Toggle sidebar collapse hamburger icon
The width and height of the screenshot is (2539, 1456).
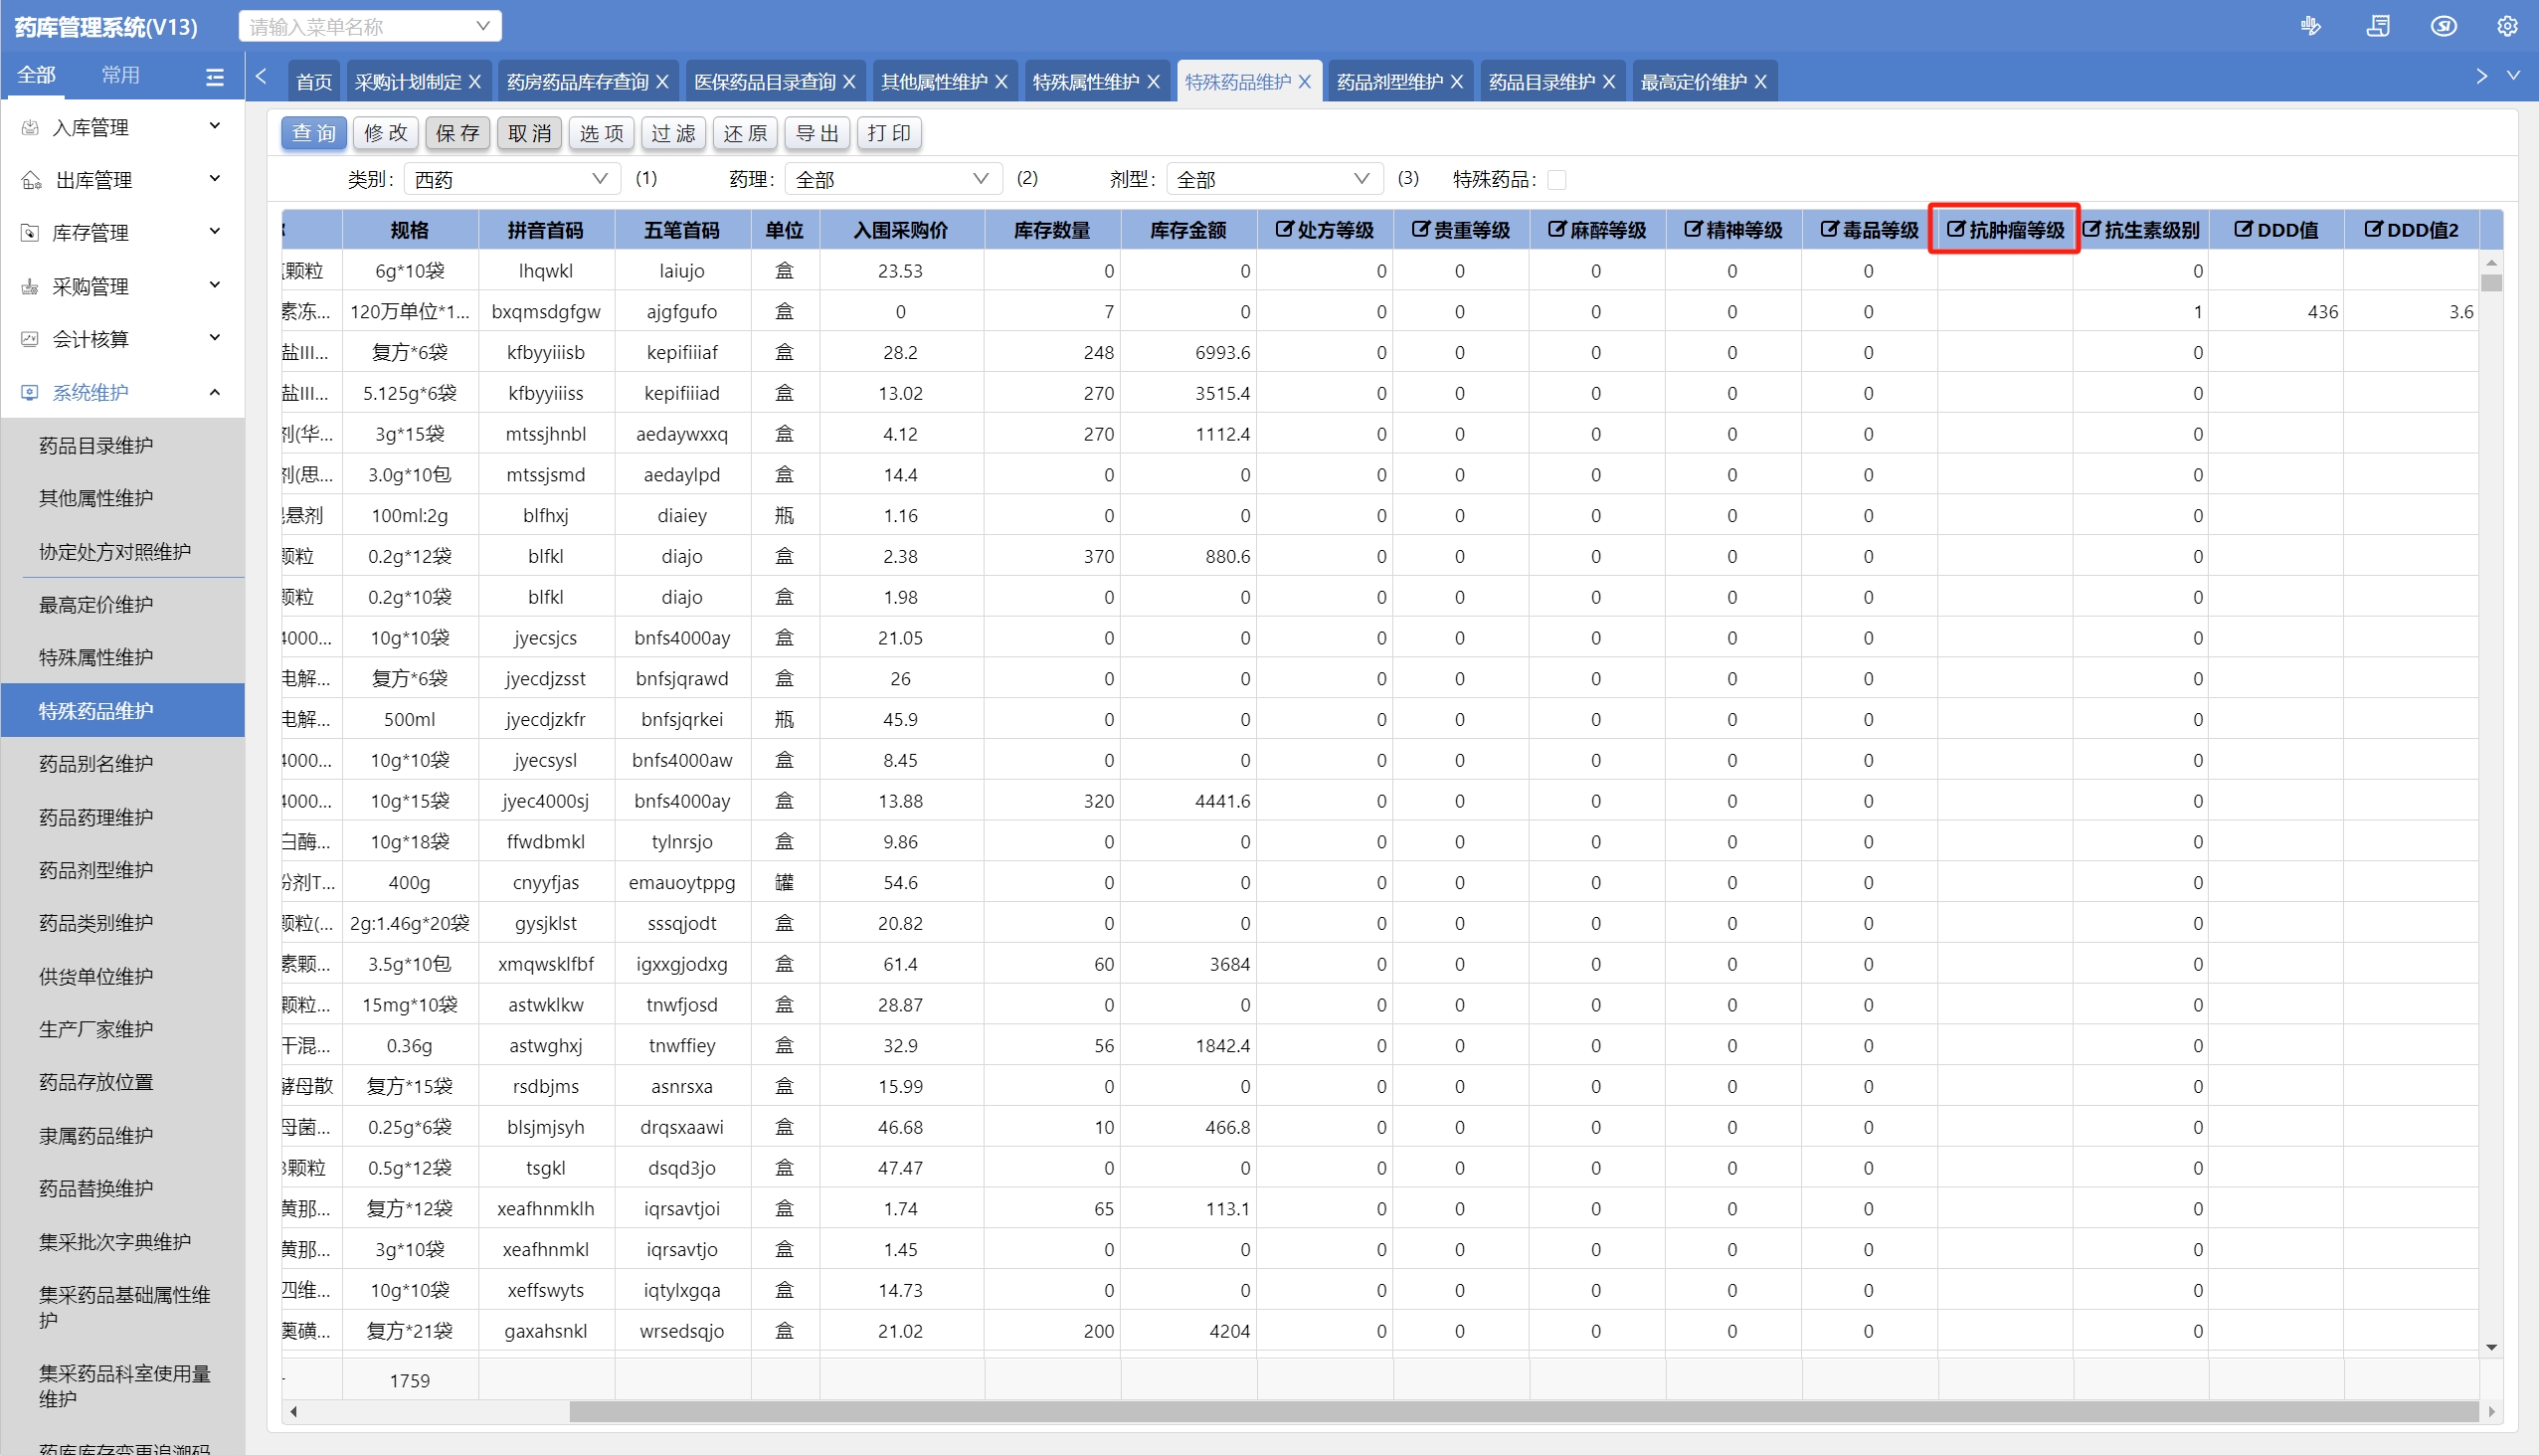(214, 76)
